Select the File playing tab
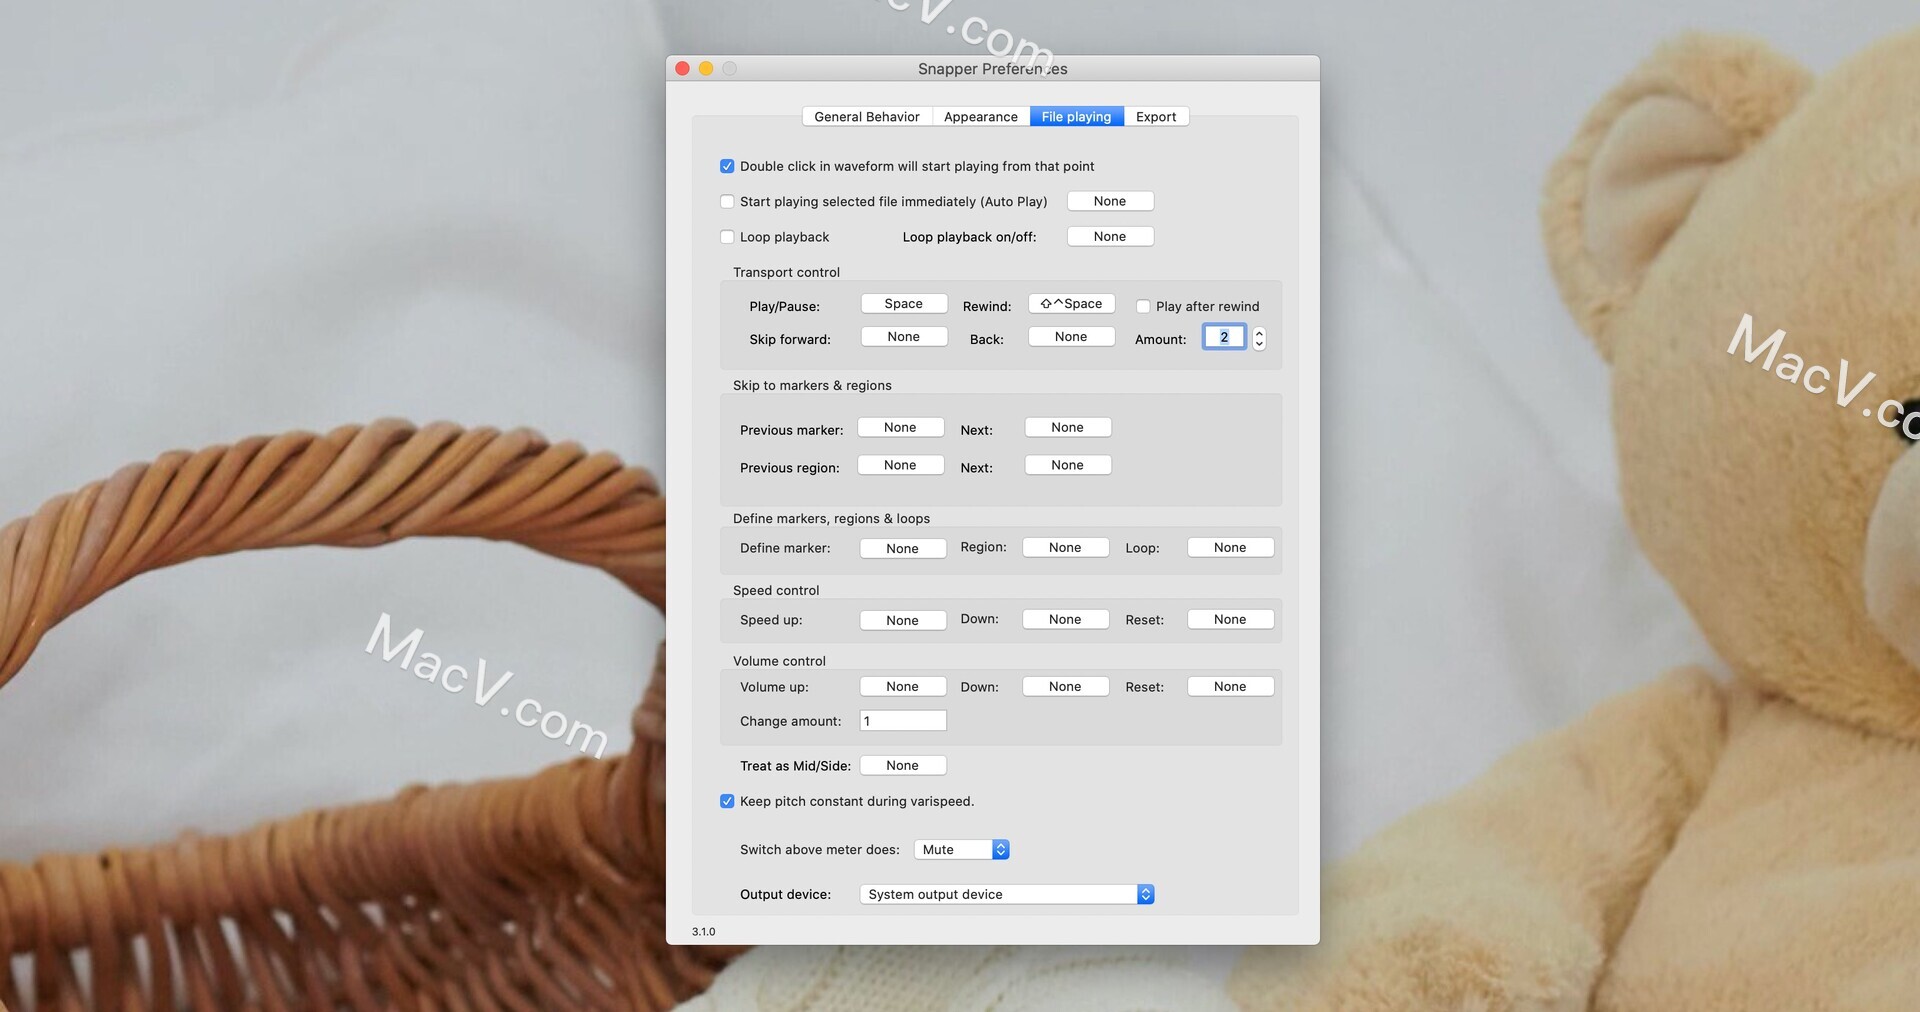The height and width of the screenshot is (1012, 1920). [x=1076, y=117]
